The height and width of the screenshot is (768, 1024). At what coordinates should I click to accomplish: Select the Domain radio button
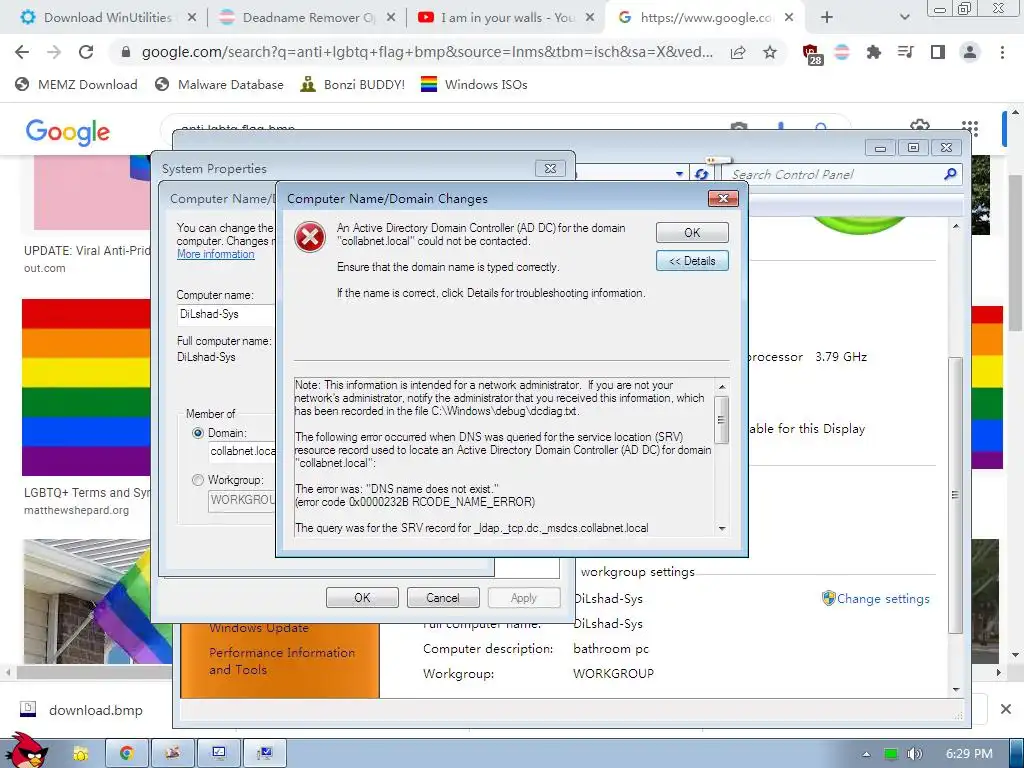click(197, 433)
